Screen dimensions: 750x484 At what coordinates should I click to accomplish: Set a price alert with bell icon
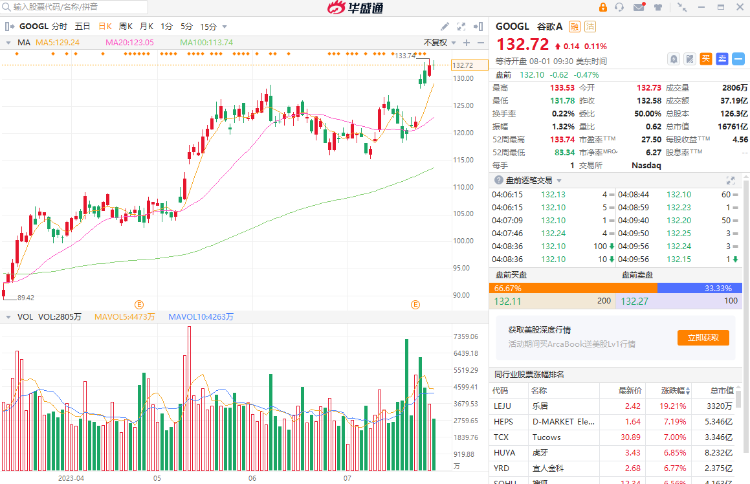coord(673,59)
